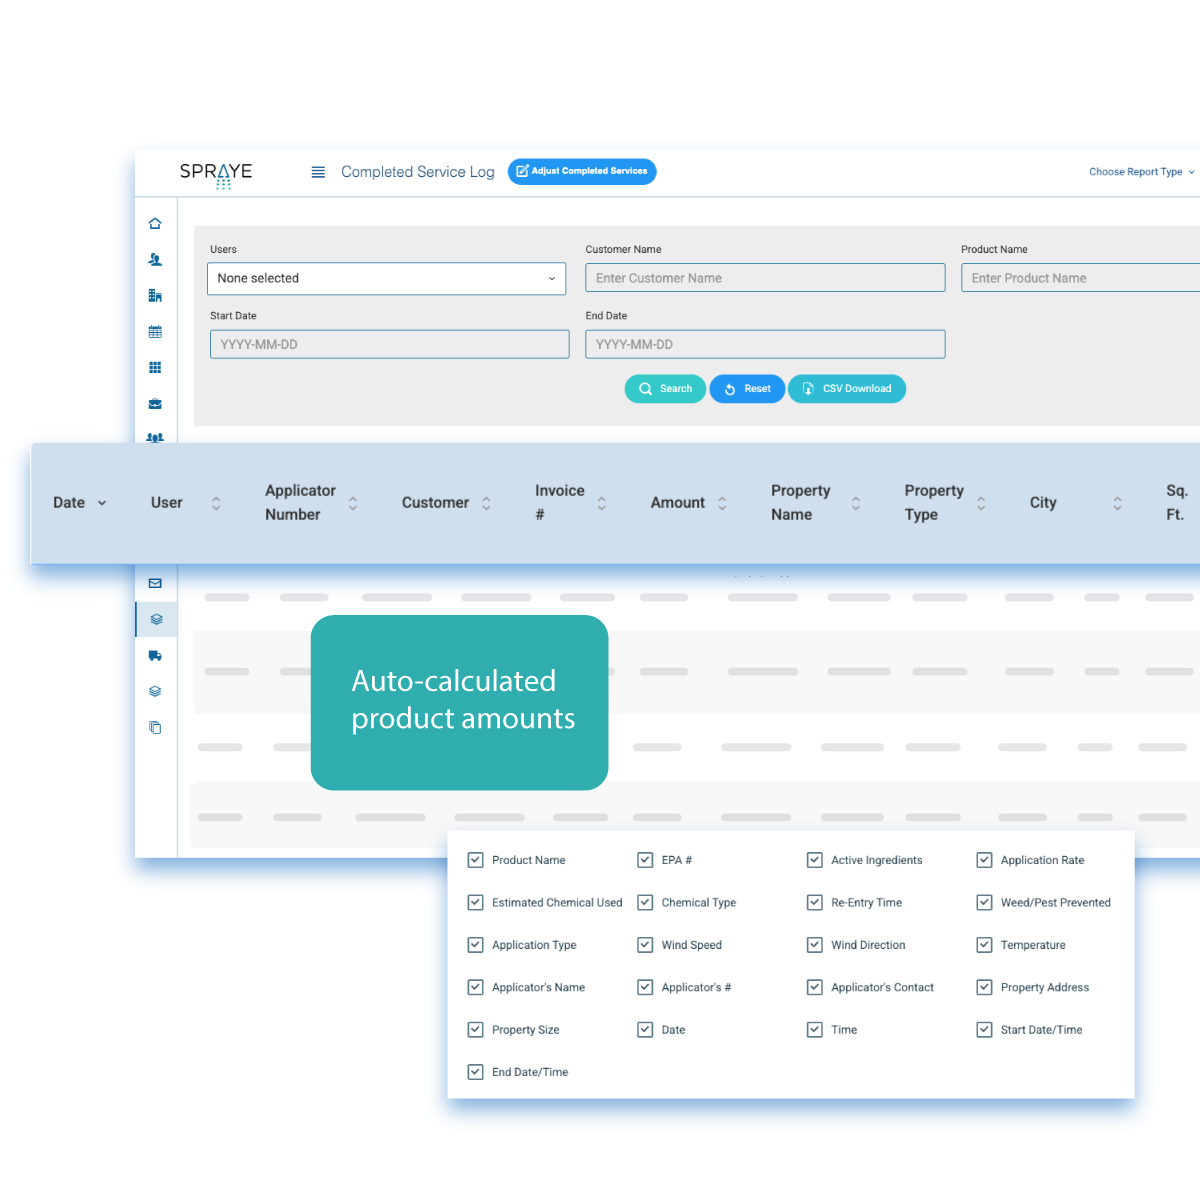Sort table by Amount column
Screen dimensions: 1200x1200
pos(688,503)
